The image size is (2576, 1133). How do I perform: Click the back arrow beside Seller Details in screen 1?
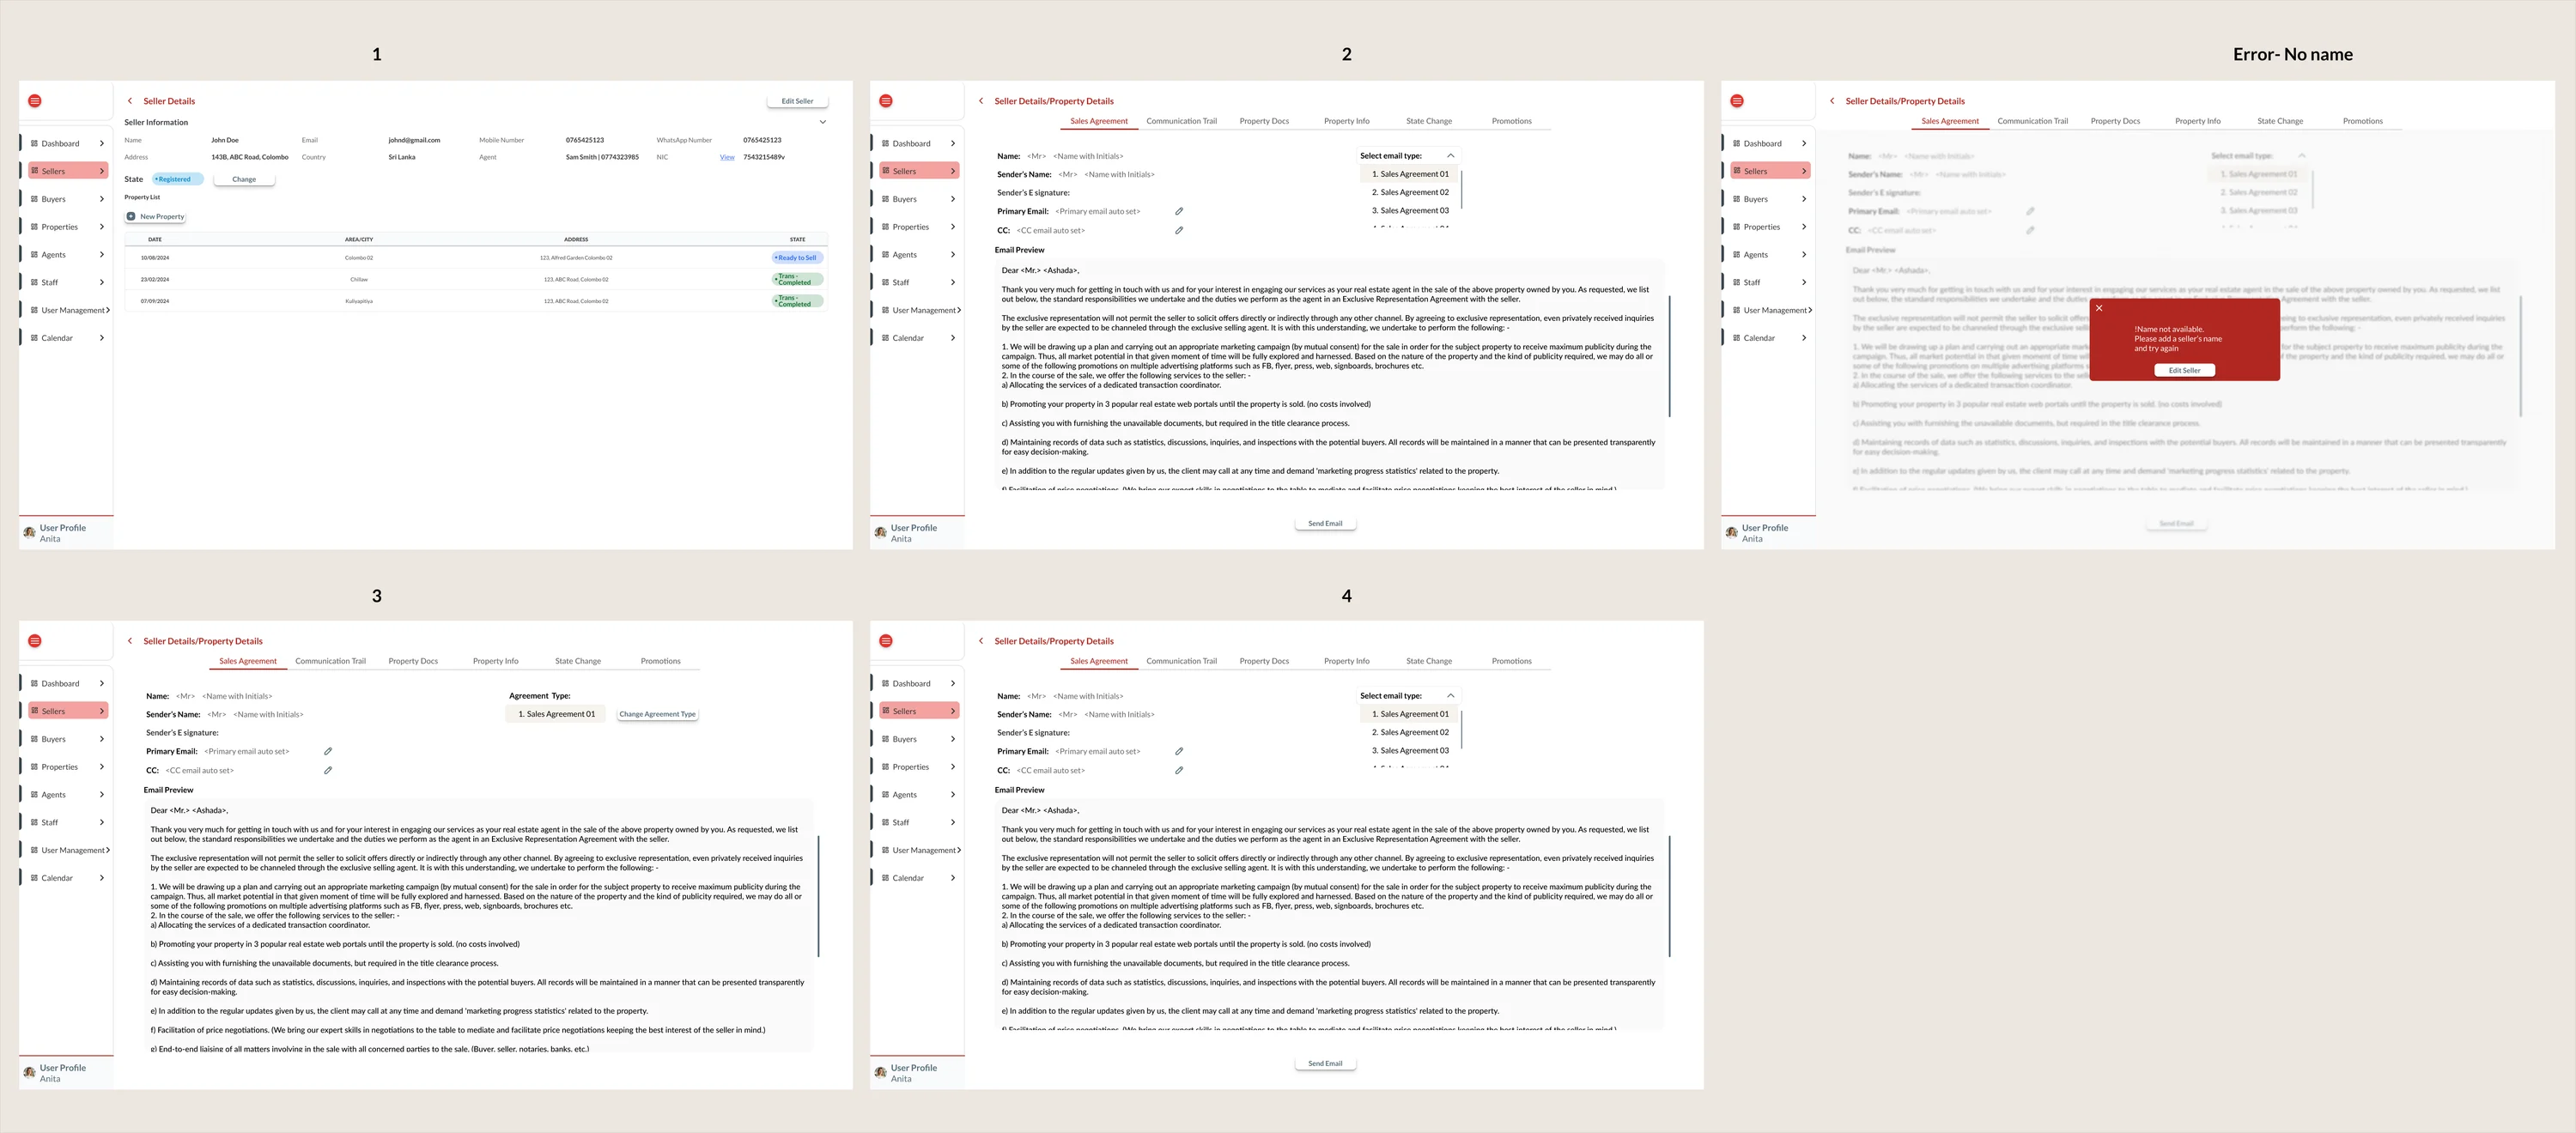pos(130,101)
